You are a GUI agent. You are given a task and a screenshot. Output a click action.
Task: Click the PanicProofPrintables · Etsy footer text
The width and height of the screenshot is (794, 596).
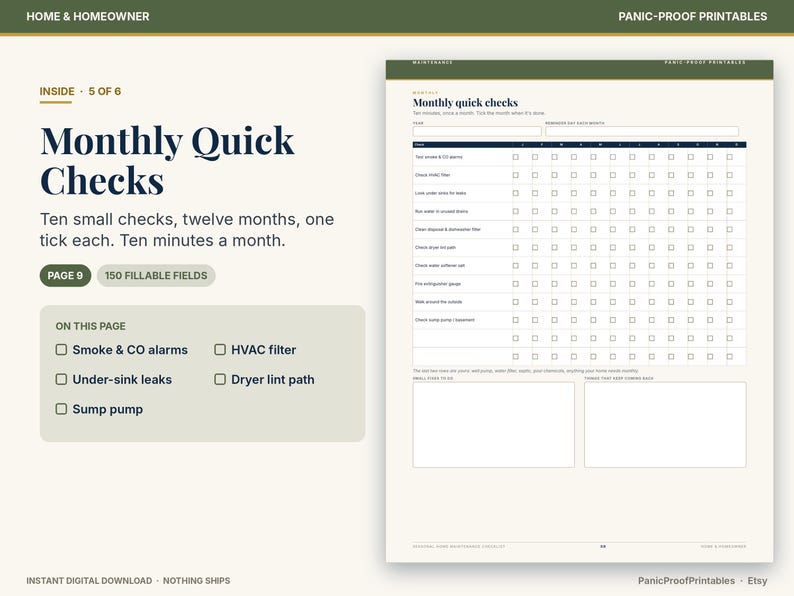click(x=702, y=581)
